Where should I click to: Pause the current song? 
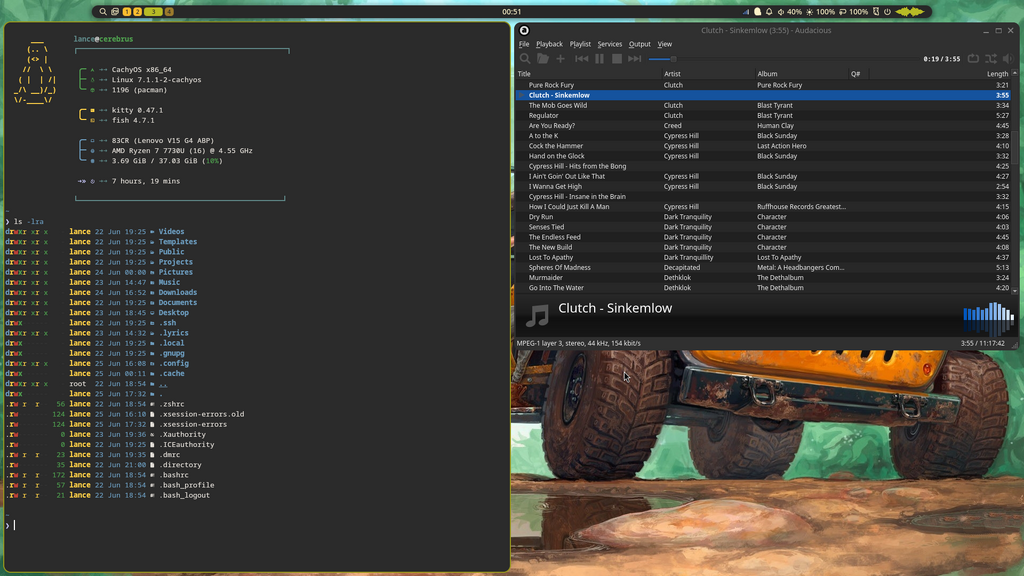click(x=600, y=59)
